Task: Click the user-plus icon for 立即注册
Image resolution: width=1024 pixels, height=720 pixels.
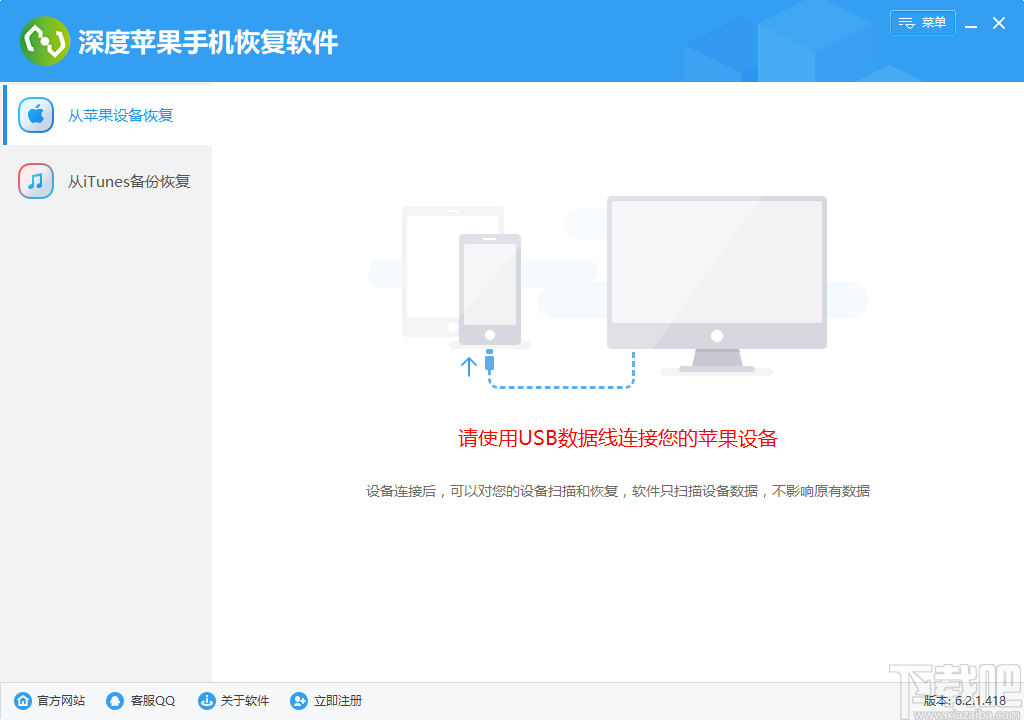Action: [x=298, y=700]
